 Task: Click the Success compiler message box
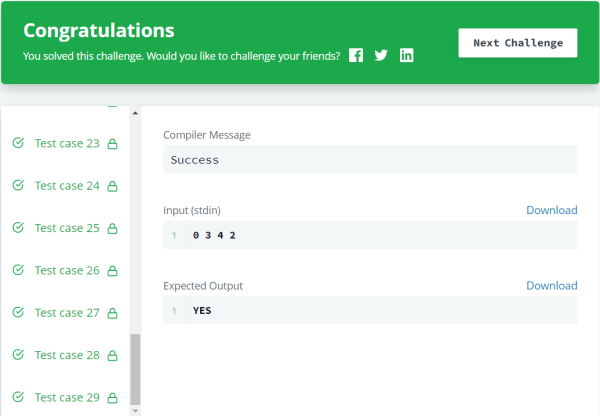370,160
